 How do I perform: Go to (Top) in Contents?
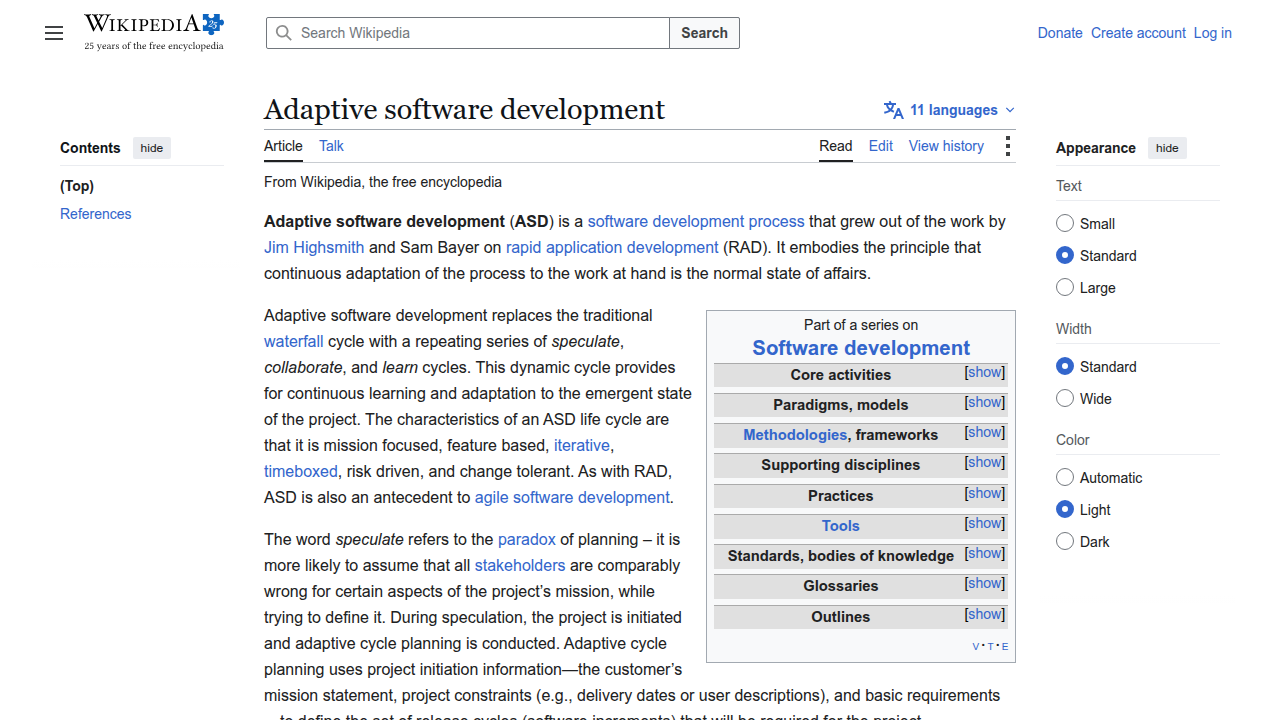click(x=77, y=186)
